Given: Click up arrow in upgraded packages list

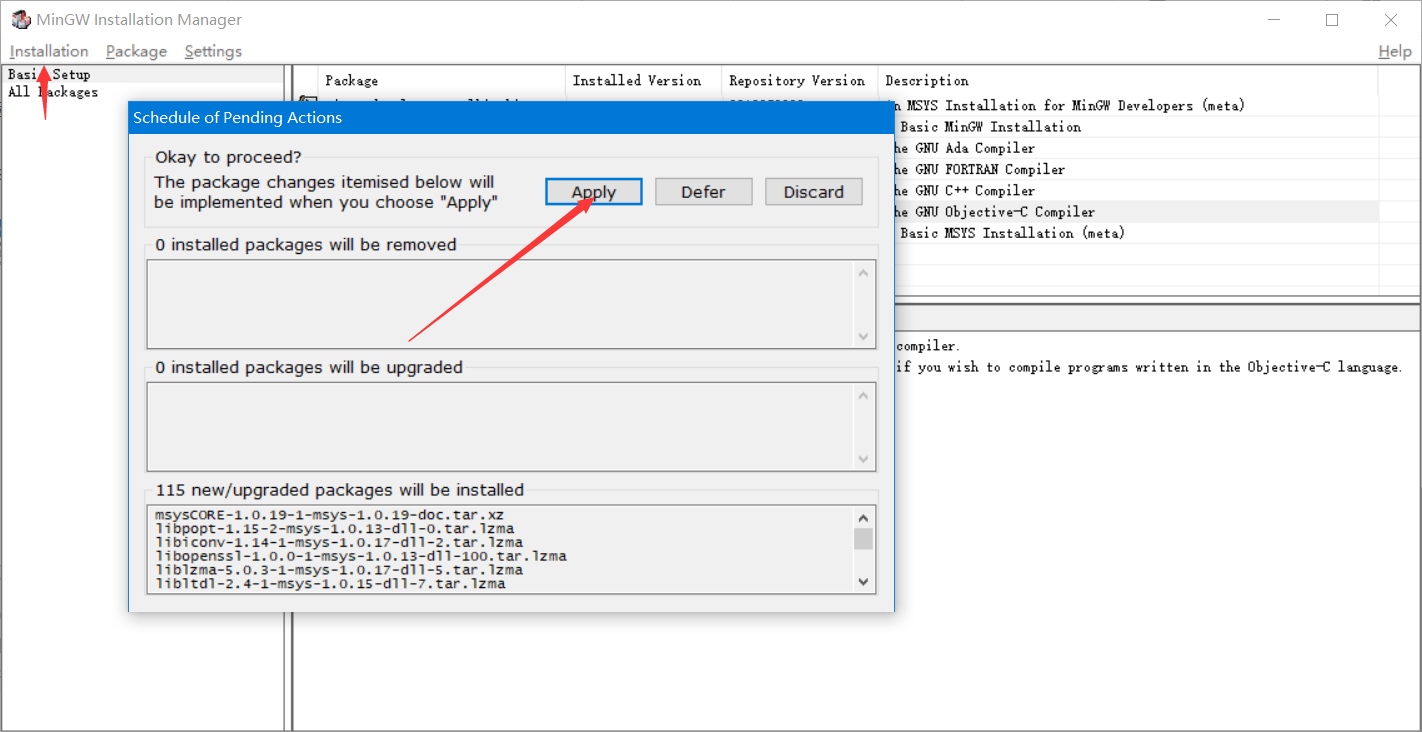Looking at the screenshot, I should tap(864, 395).
